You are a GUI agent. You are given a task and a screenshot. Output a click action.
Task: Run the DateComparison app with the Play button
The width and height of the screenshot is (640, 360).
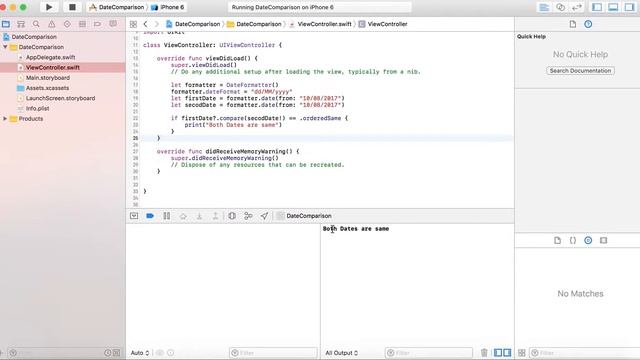click(49, 7)
